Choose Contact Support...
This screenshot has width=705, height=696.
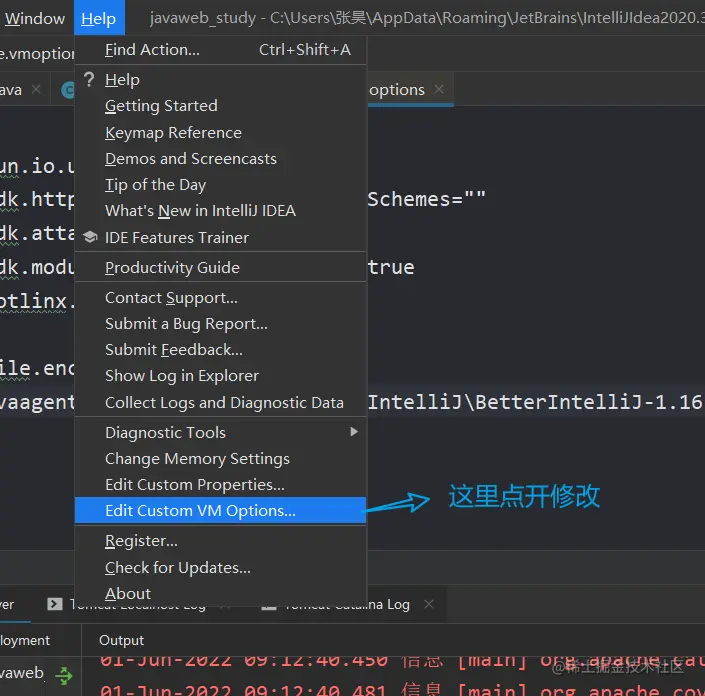[x=220, y=298]
